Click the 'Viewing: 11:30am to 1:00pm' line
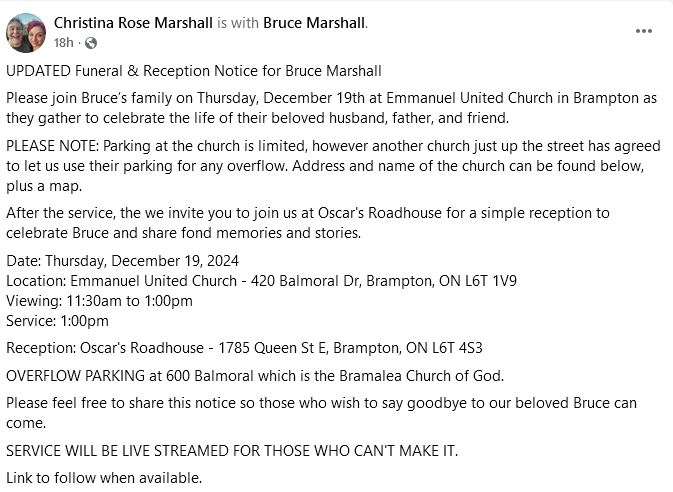Screen dimensions: 673x492 tap(99, 301)
